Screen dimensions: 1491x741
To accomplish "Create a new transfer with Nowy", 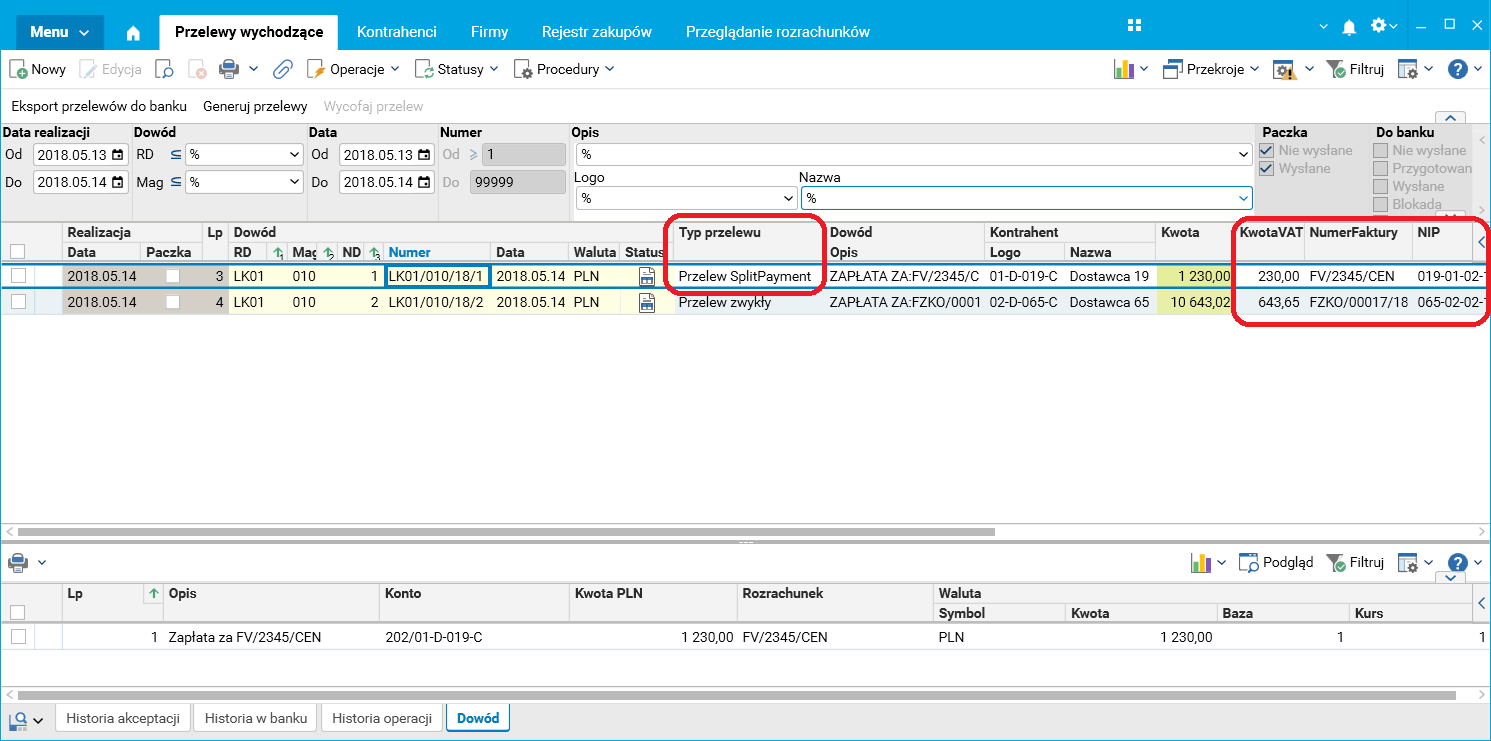I will coord(38,69).
